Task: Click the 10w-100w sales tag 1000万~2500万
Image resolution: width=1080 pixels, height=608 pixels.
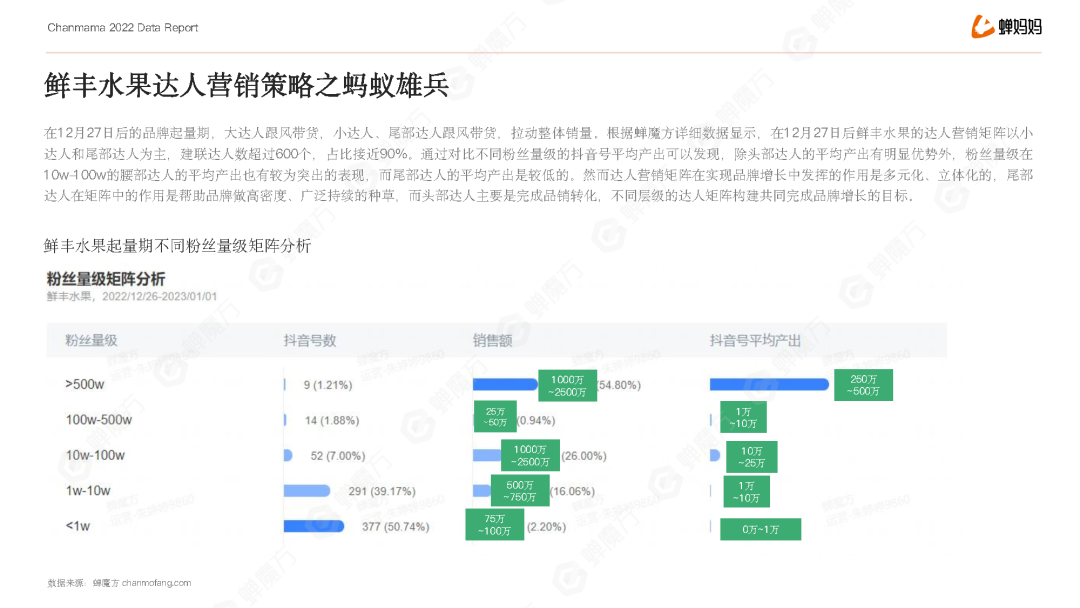Action: [530, 456]
